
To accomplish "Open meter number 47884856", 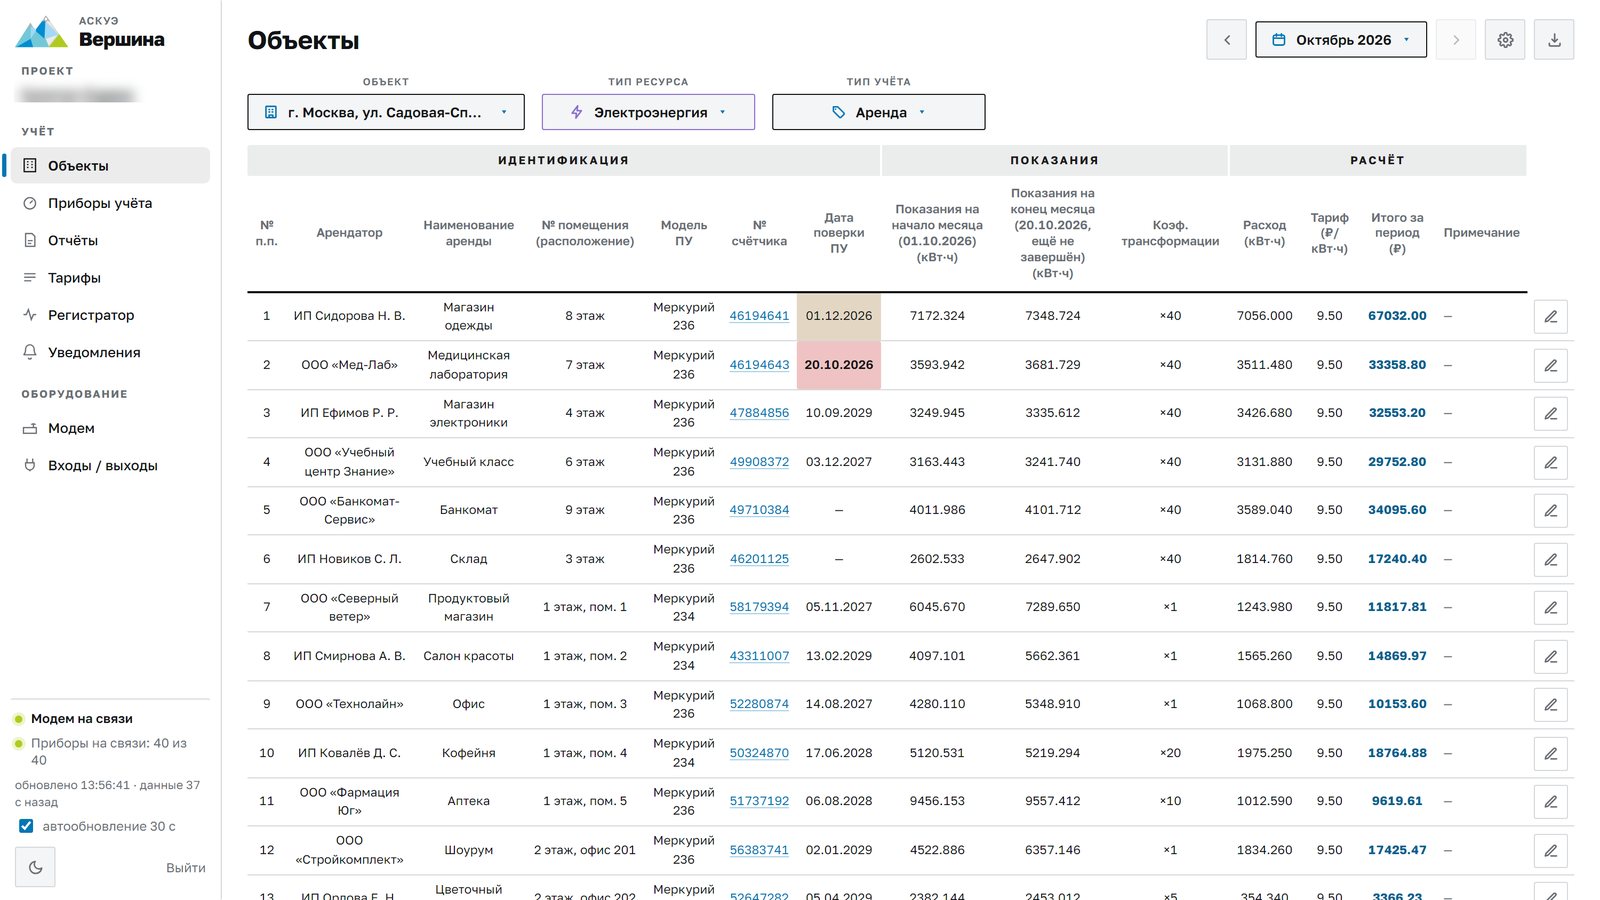I will coord(759,413).
